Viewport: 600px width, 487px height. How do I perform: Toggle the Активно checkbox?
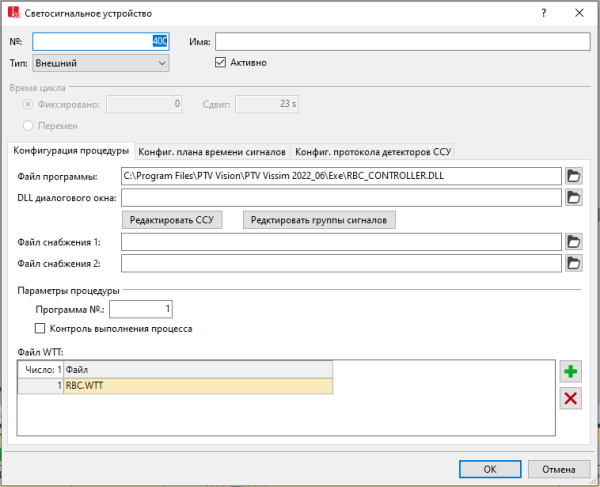click(x=222, y=62)
